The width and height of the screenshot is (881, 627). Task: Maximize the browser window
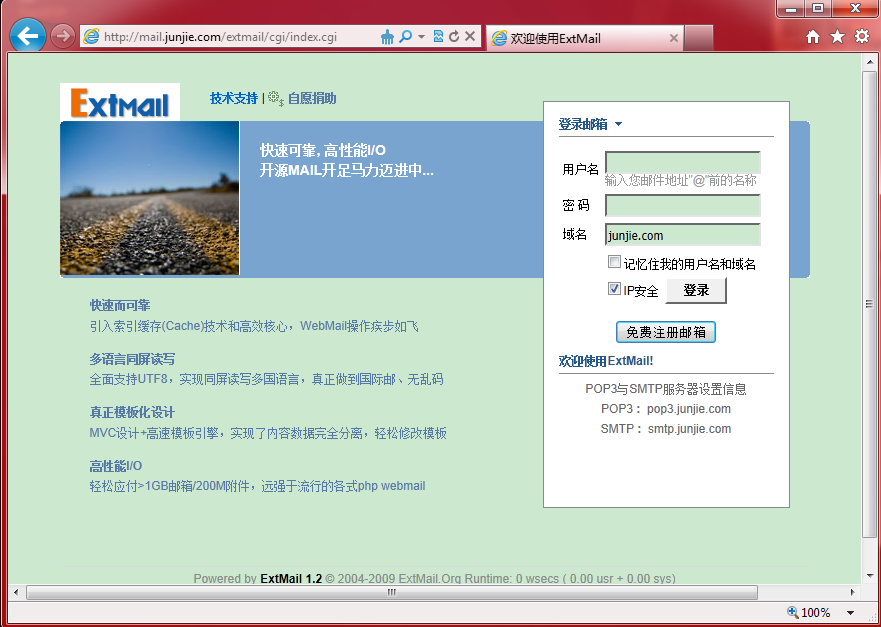819,9
